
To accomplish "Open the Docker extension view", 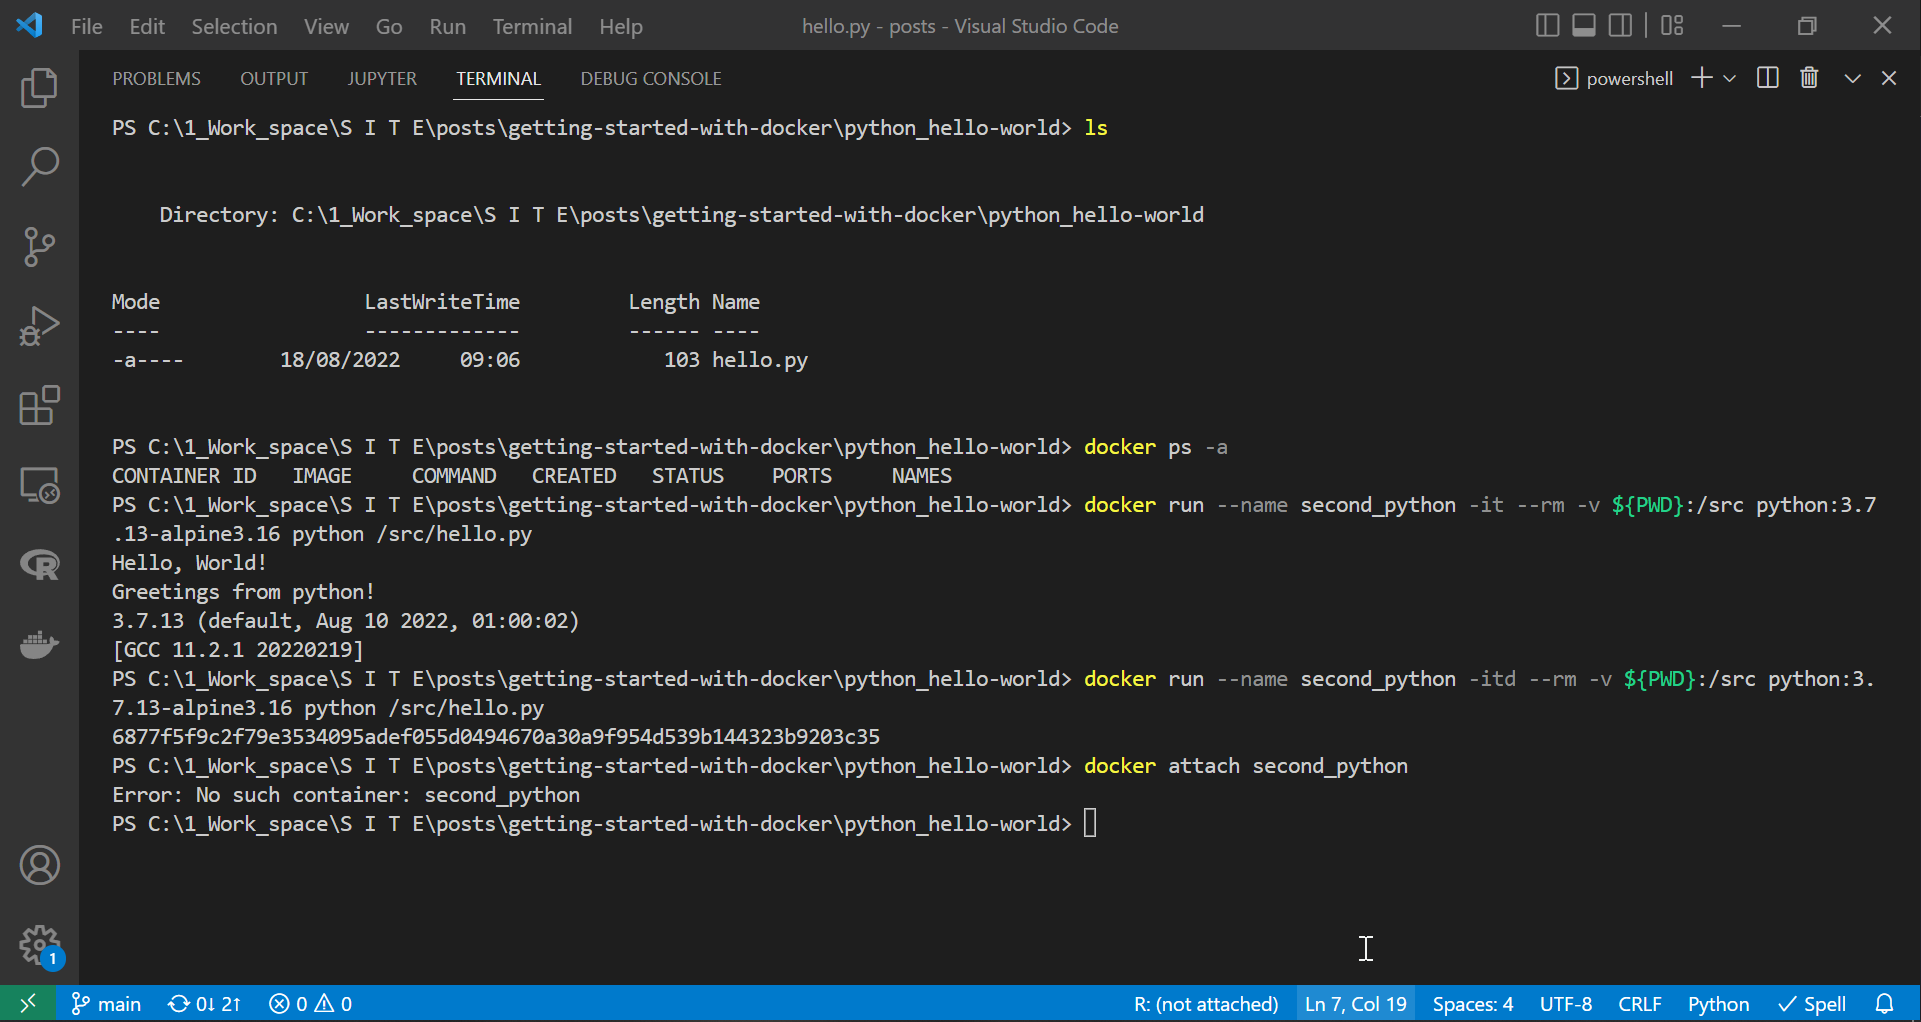I will tap(40, 645).
